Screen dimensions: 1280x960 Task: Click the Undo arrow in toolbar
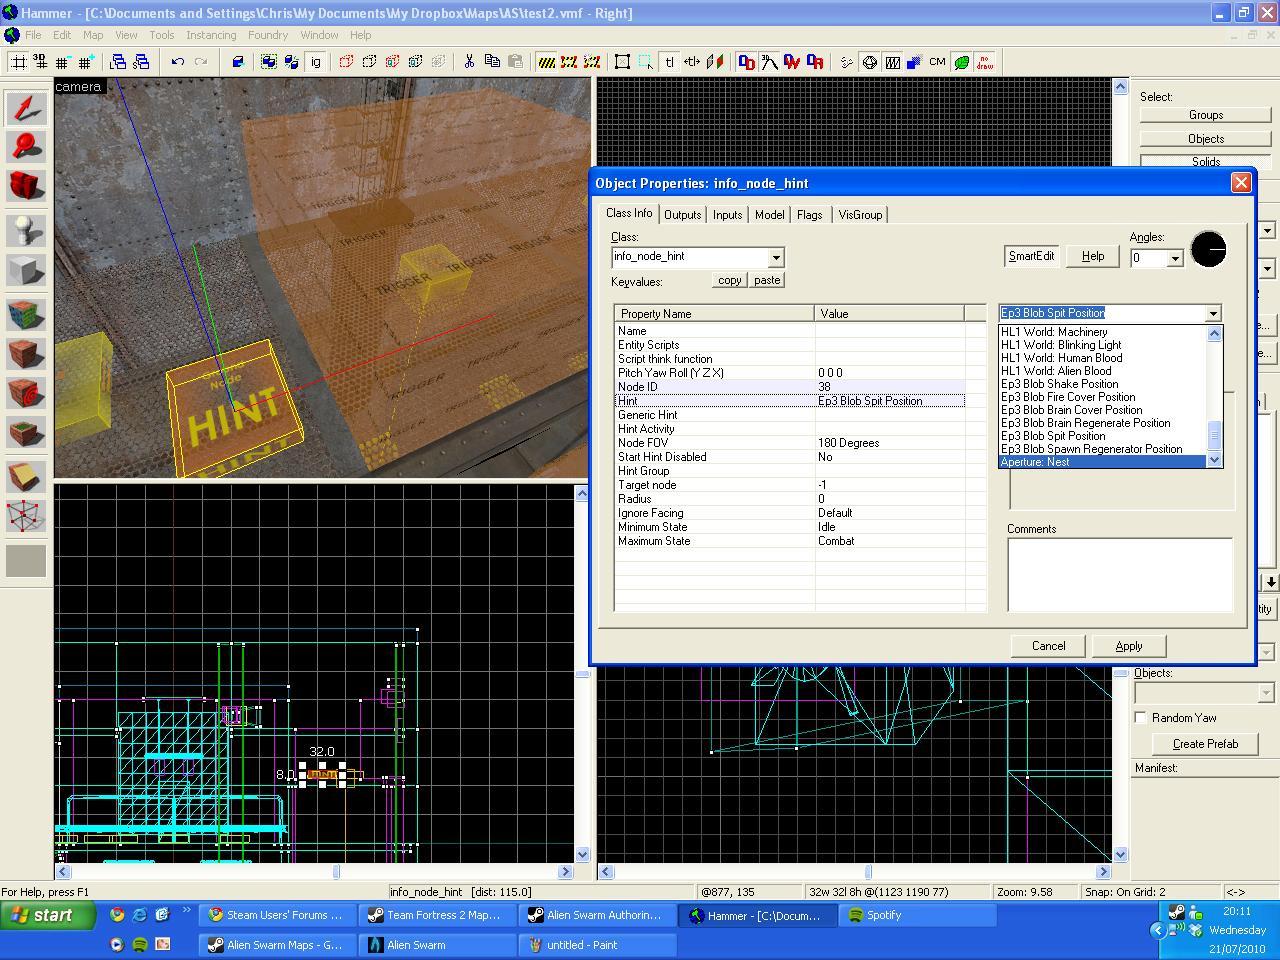coord(178,62)
